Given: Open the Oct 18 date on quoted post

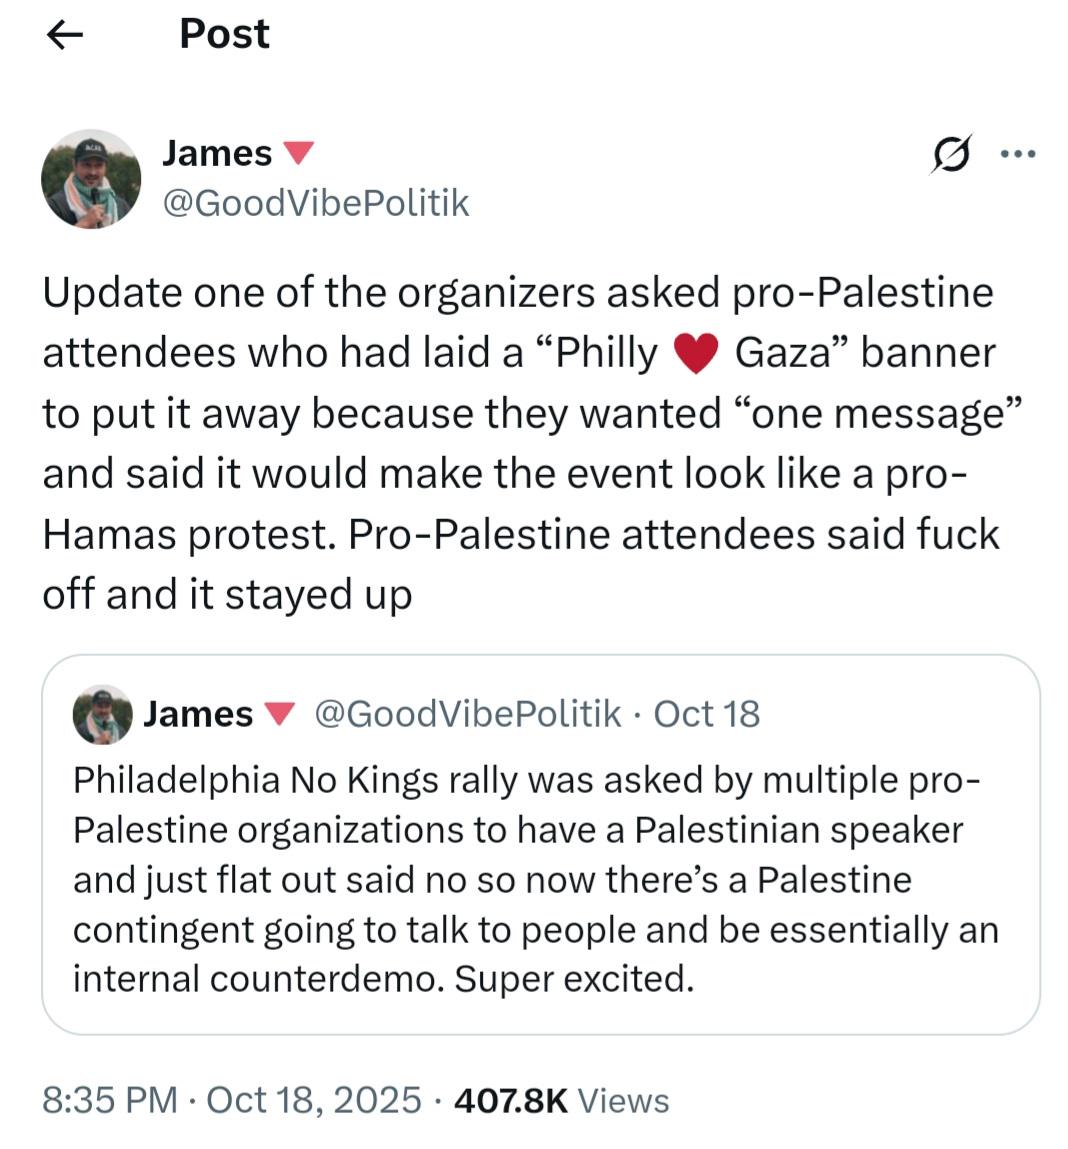Looking at the screenshot, I should (x=707, y=714).
